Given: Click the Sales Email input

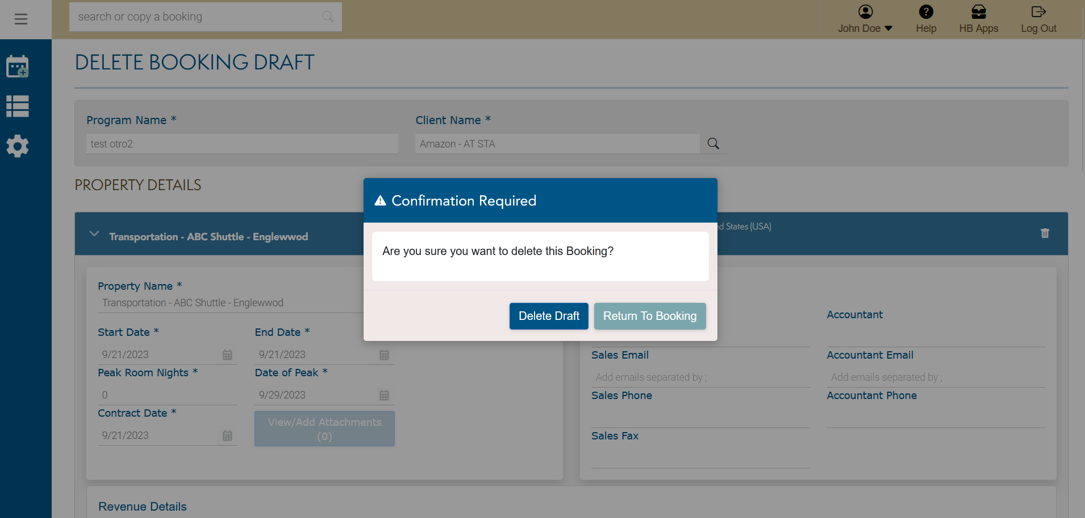Looking at the screenshot, I should [x=700, y=378].
